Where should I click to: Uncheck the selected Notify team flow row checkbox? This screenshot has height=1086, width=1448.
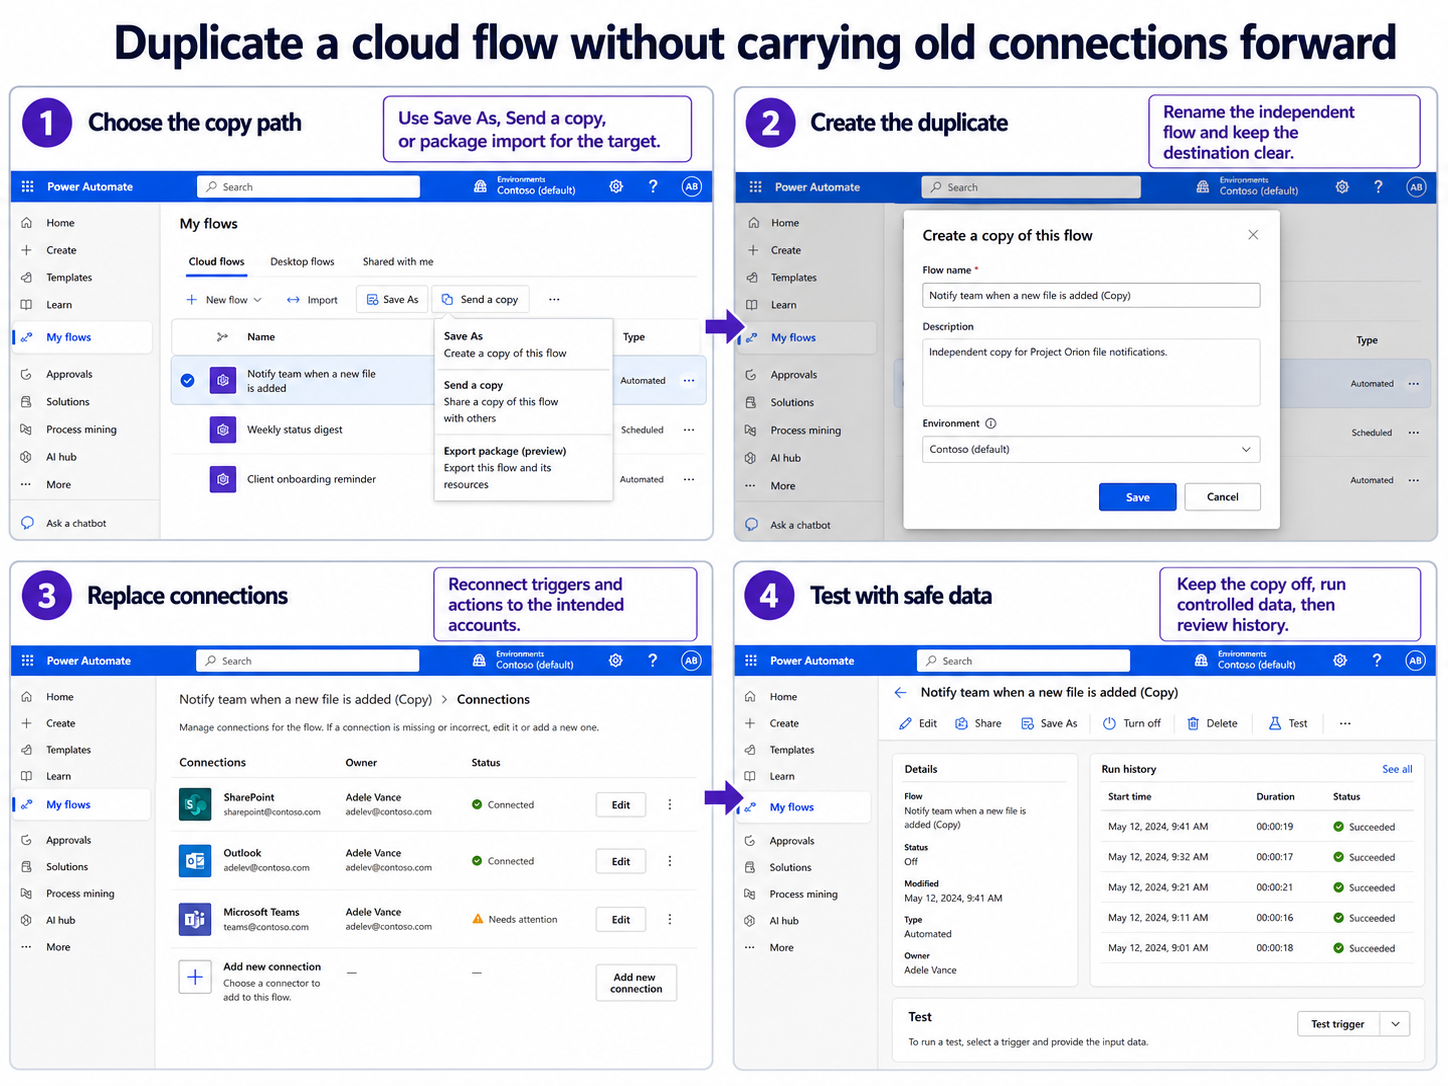point(187,380)
